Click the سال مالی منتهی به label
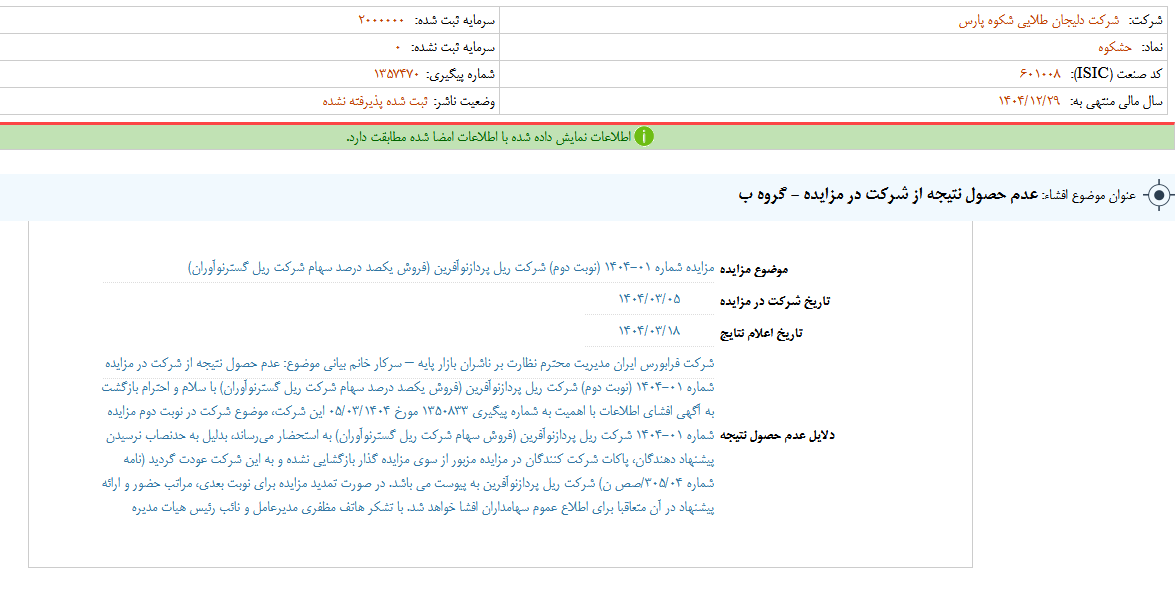Image resolution: width=1175 pixels, height=590 pixels. 1116,100
